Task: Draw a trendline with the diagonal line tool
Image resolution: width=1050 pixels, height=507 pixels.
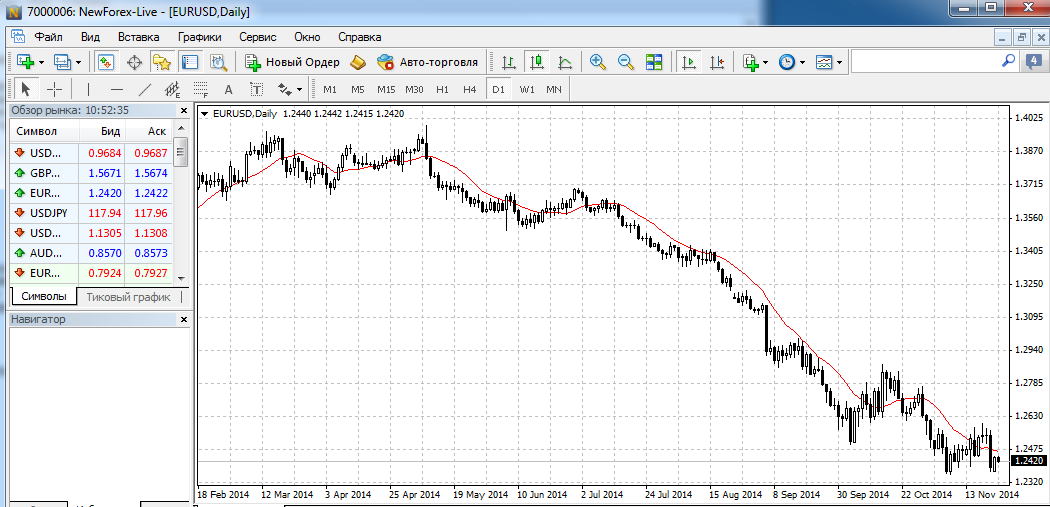Action: tap(144, 89)
